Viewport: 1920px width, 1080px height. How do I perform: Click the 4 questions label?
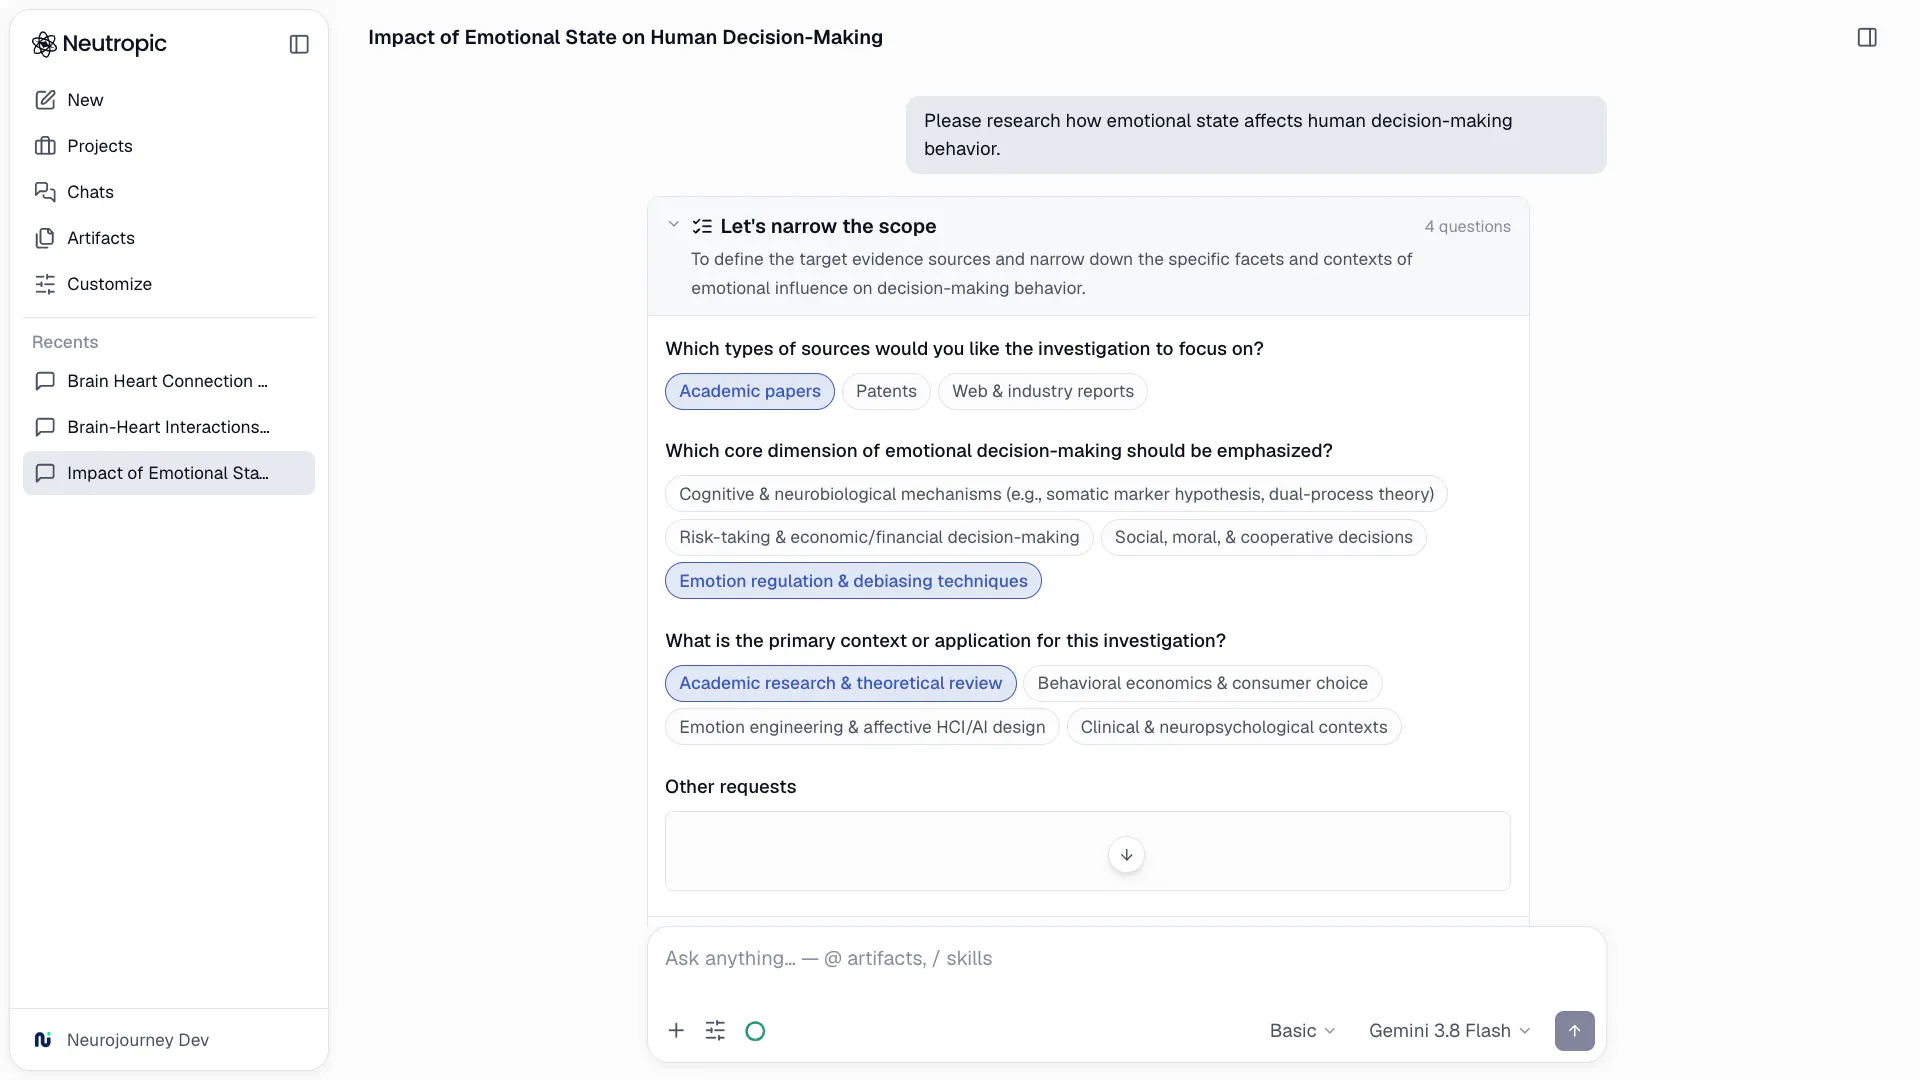1467,227
